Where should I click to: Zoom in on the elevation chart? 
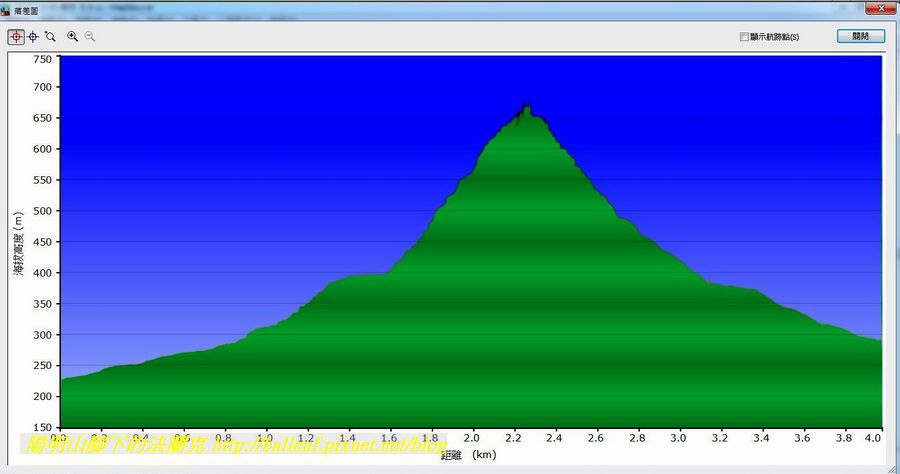pos(72,37)
